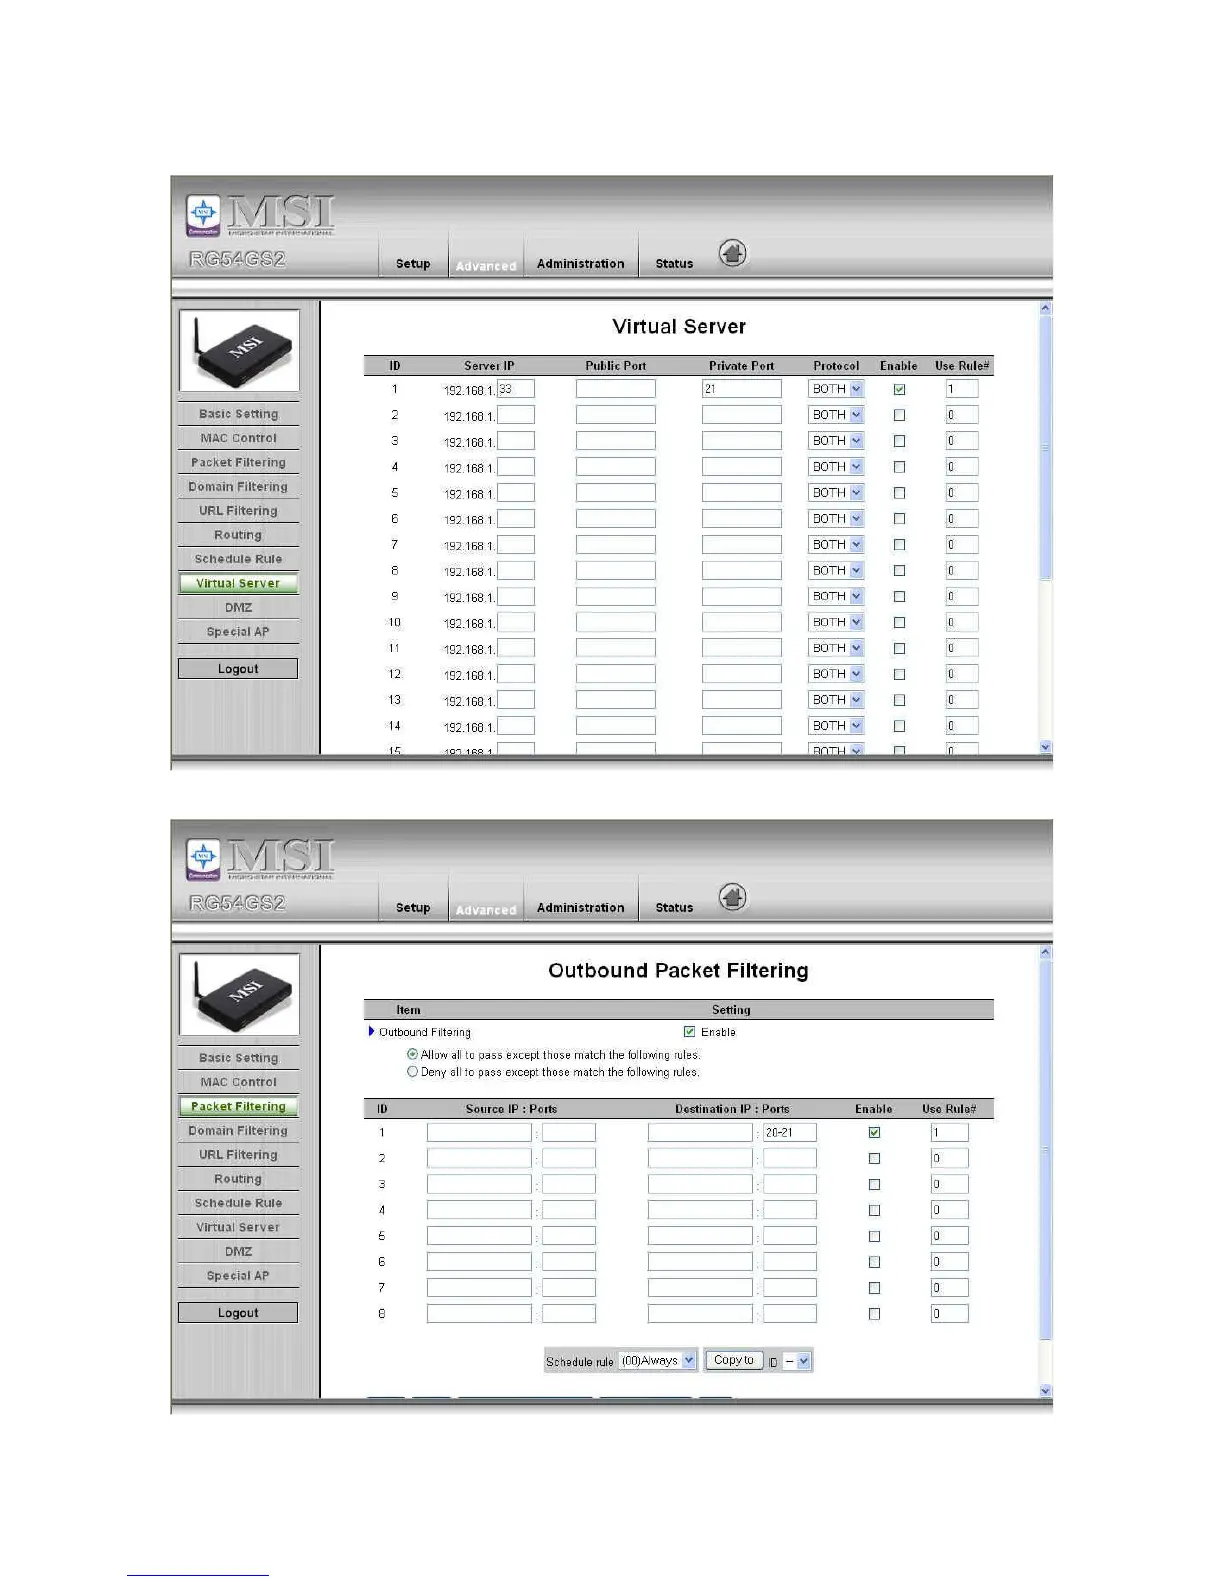Uncheck Enable for Virtual Server ID 1
1224x1584 pixels.
899,389
